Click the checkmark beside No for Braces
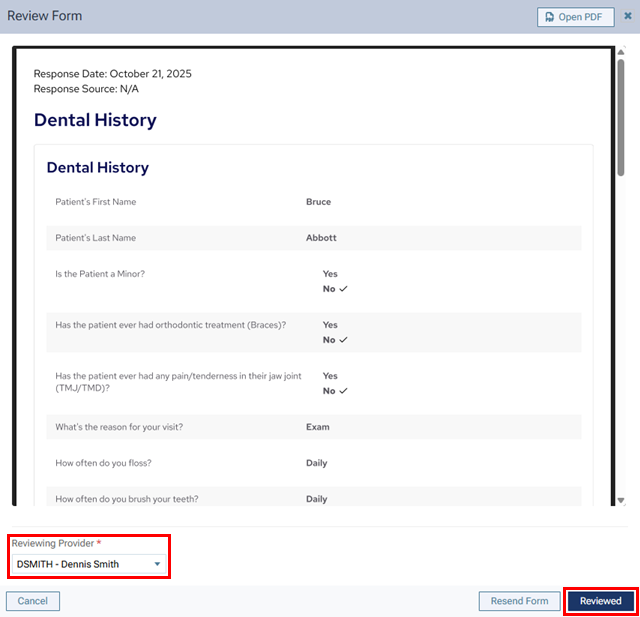The image size is (640, 617). pyautogui.click(x=343, y=340)
